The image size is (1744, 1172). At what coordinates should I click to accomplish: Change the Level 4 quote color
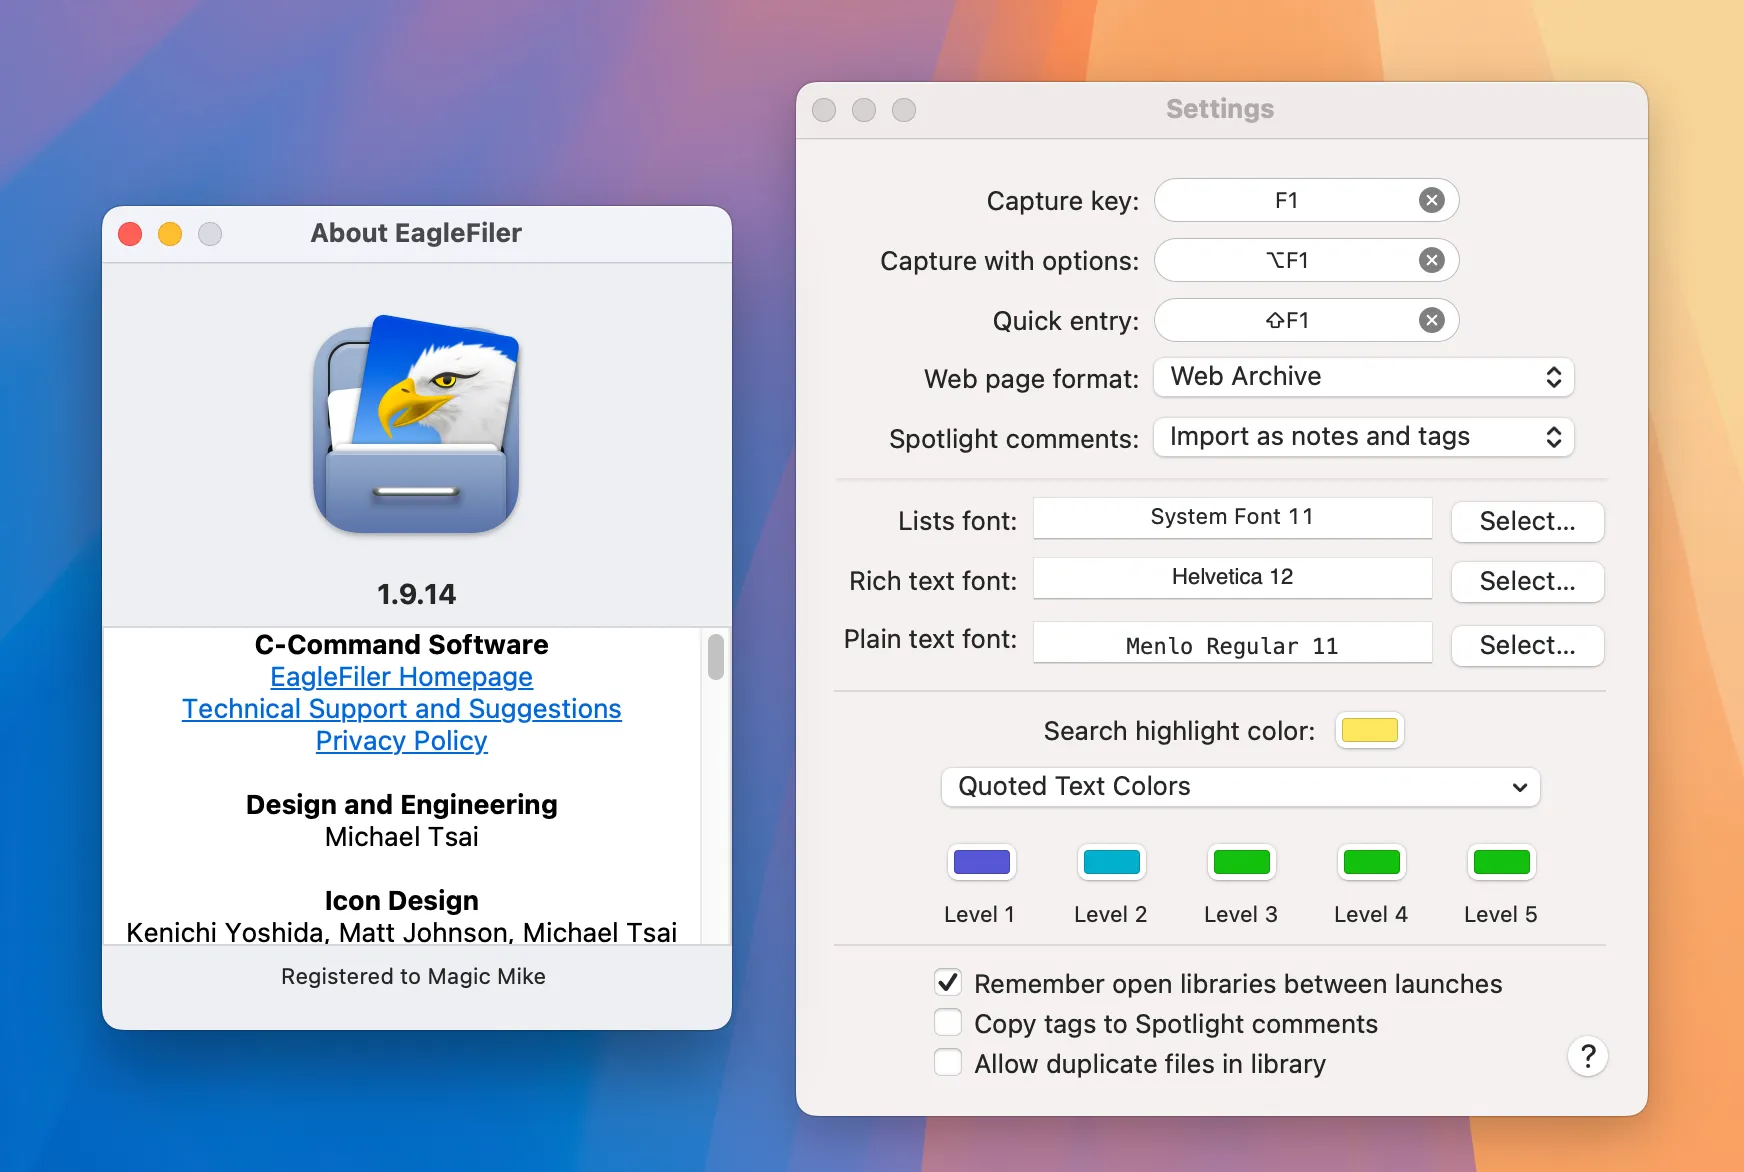pos(1371,862)
